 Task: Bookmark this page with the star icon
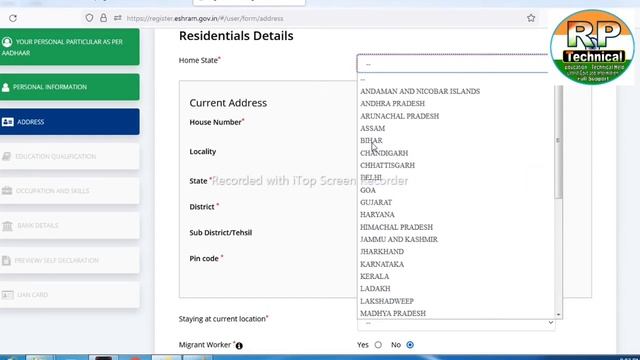(531, 18)
